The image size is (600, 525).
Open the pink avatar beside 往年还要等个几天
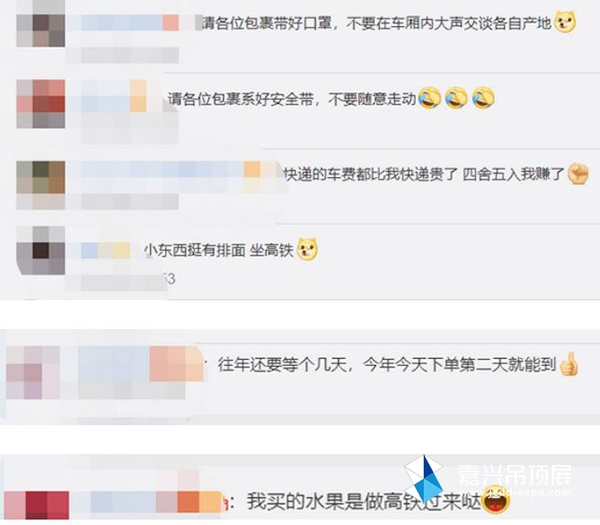33,372
